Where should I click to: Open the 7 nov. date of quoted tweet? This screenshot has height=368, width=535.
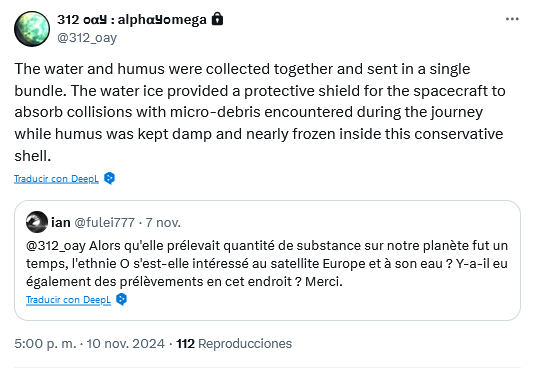[x=163, y=222]
